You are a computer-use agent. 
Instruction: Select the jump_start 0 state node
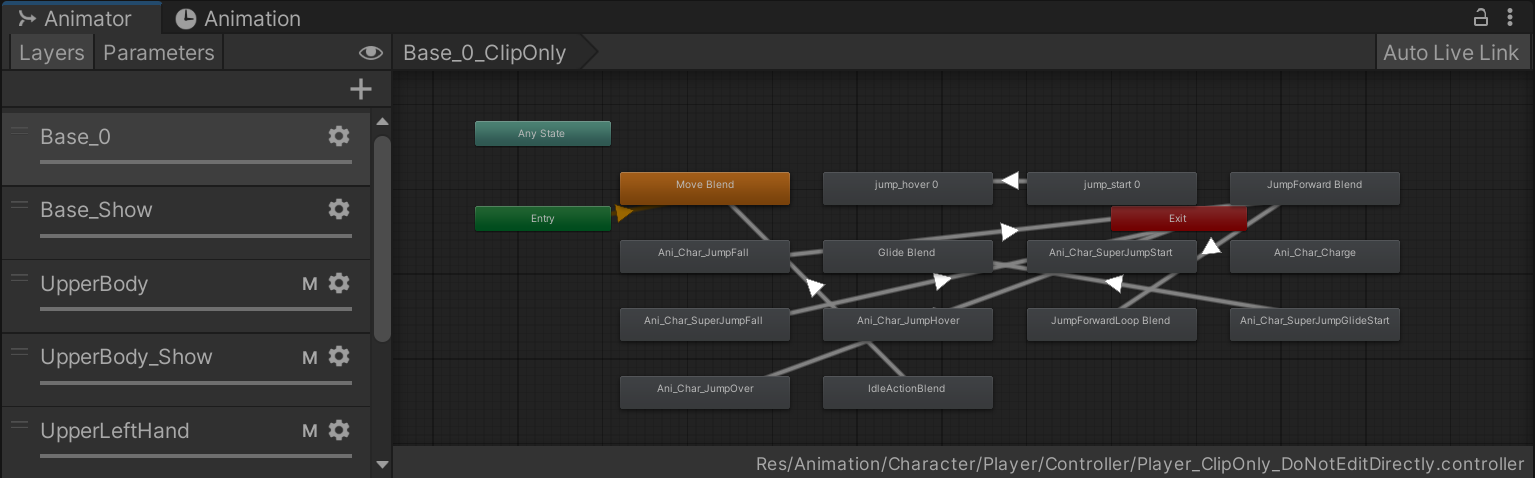pos(1112,188)
